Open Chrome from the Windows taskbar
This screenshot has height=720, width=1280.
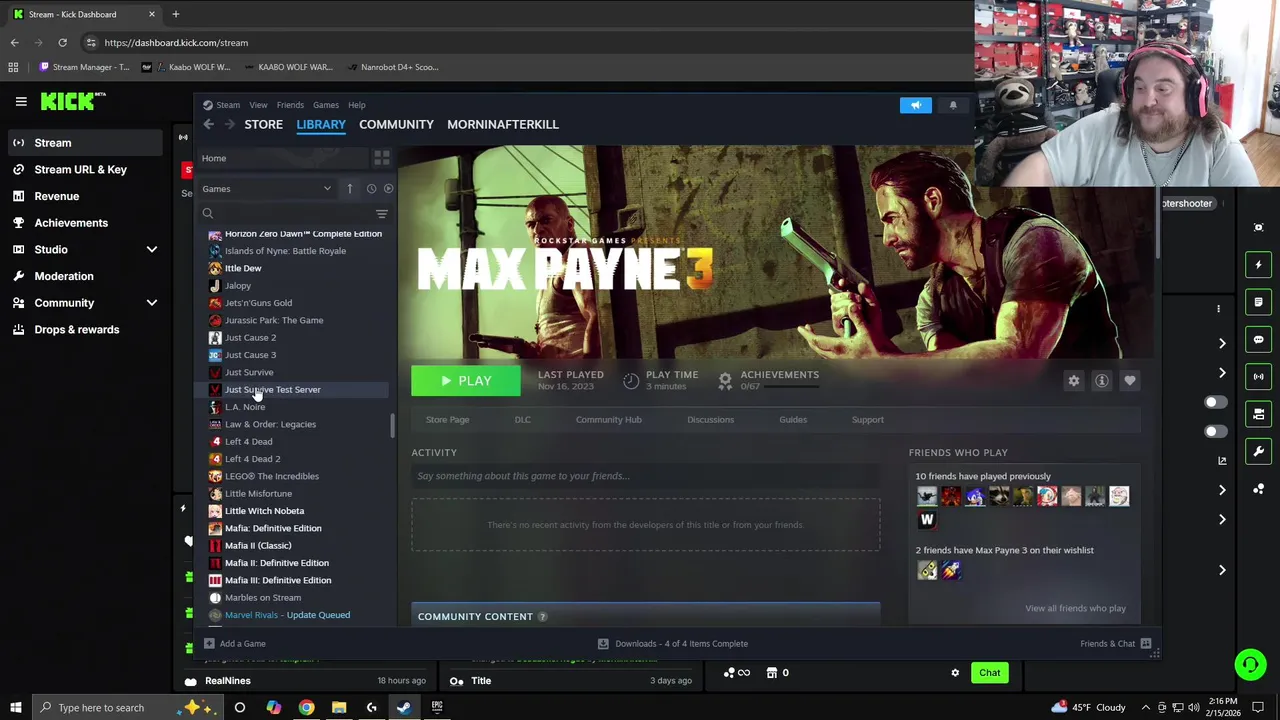point(306,708)
